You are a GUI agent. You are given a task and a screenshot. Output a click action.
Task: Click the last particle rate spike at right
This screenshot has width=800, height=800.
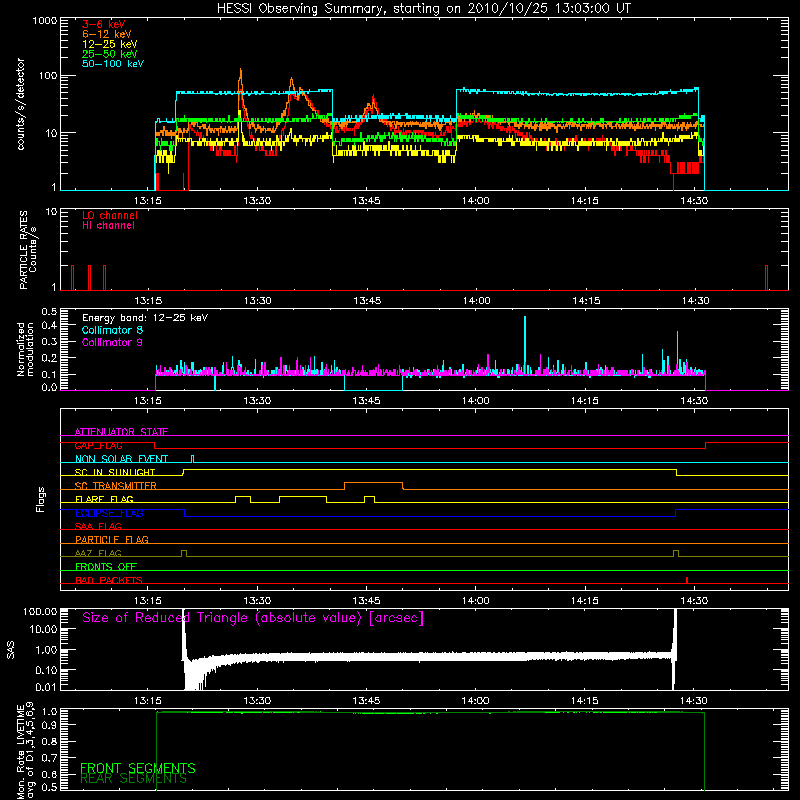(x=766, y=278)
